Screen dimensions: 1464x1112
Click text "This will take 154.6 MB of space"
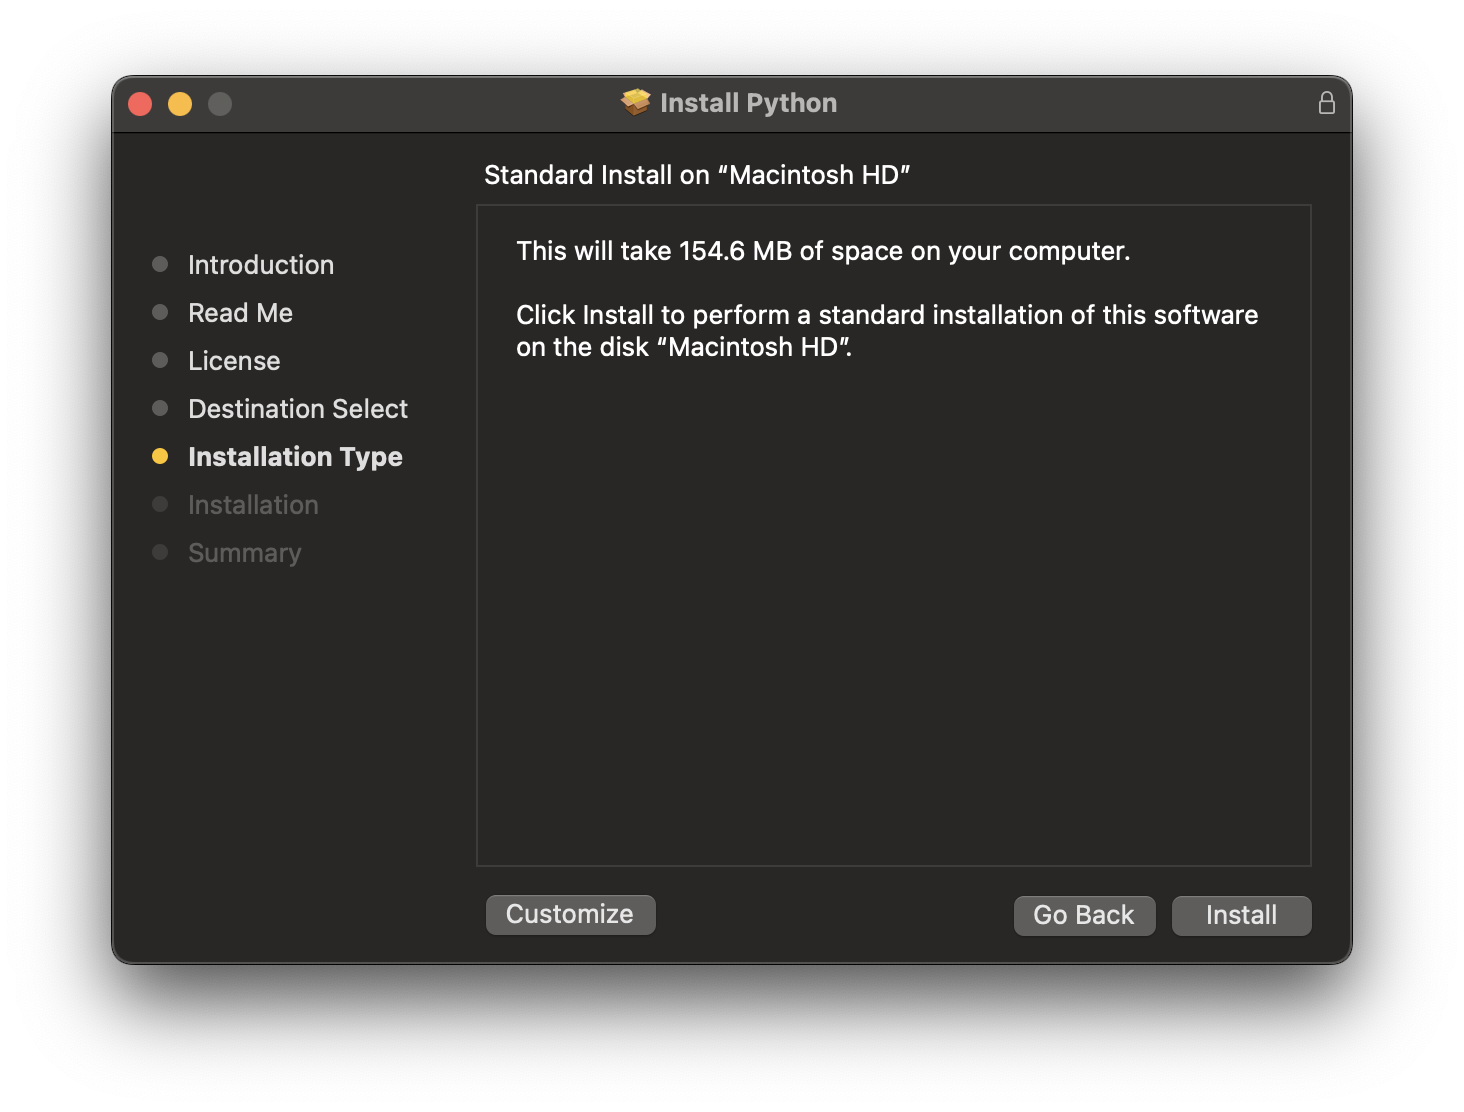click(710, 251)
